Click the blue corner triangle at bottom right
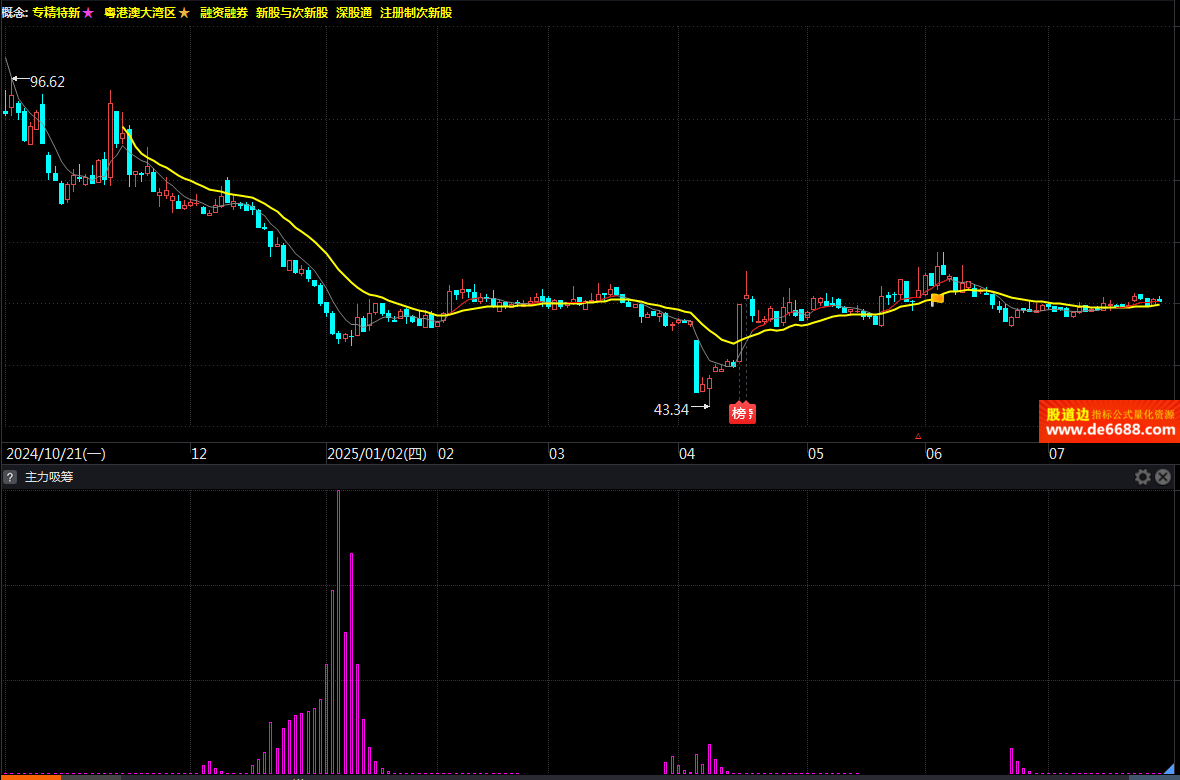The image size is (1180, 780). tap(1170, 769)
